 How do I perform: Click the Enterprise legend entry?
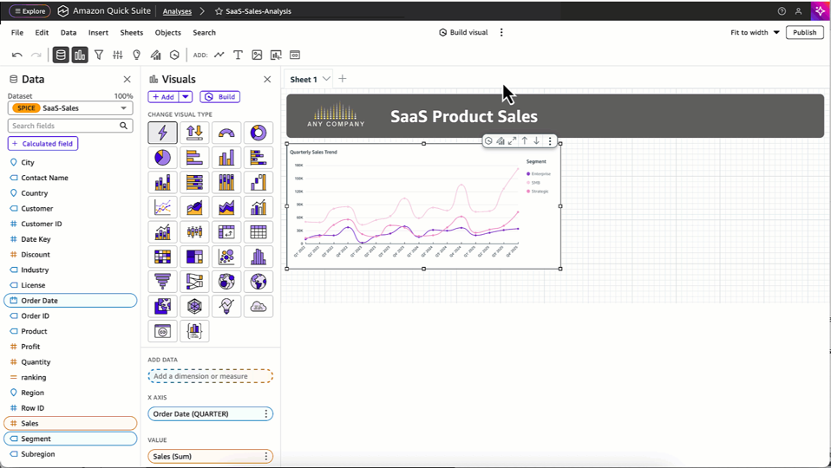(x=539, y=174)
